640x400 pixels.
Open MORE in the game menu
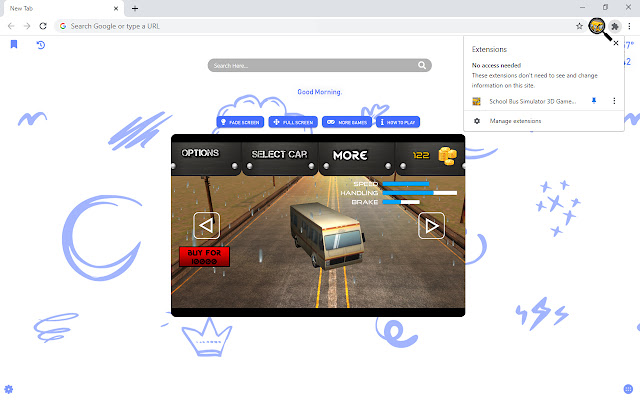[x=350, y=156]
